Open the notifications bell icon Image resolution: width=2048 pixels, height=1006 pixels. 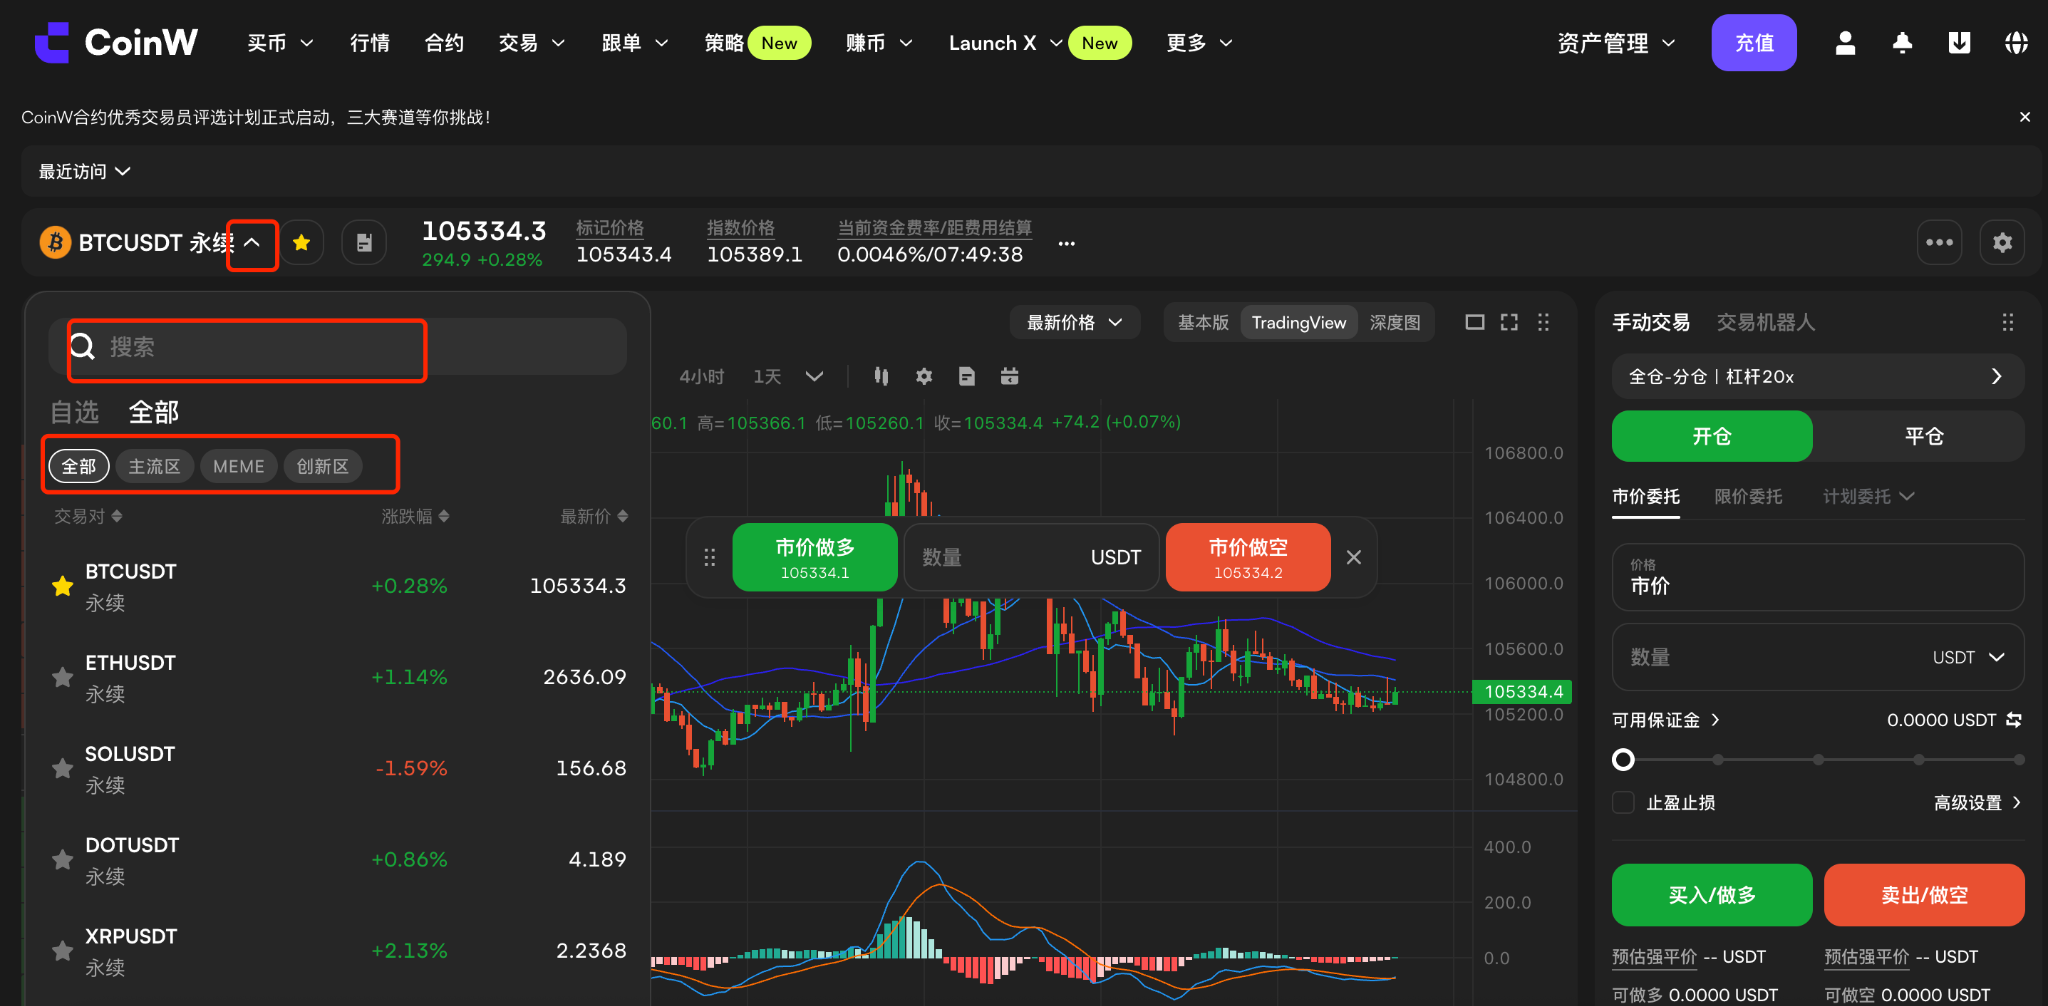(1902, 43)
